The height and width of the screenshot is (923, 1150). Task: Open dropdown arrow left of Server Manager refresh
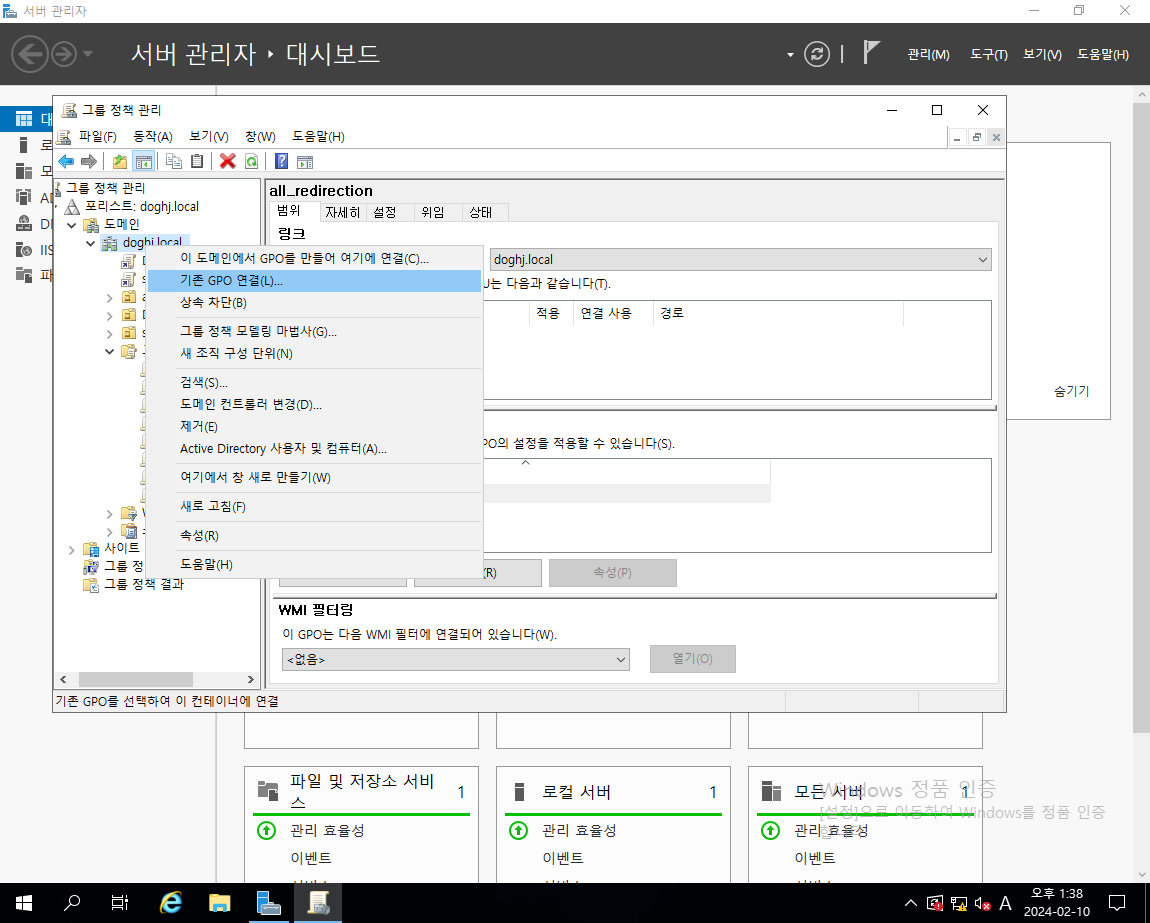790,55
